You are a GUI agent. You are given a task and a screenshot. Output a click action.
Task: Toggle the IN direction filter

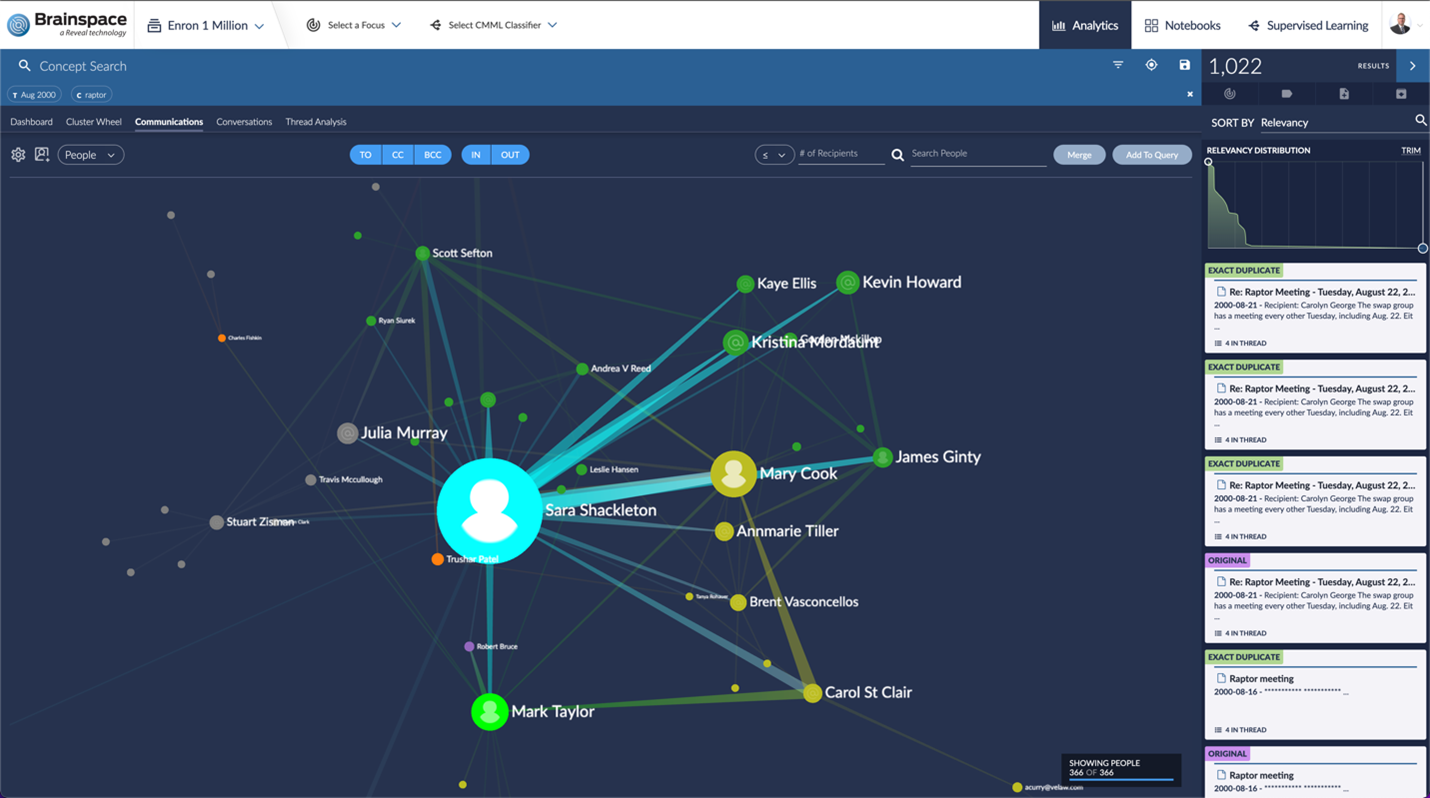476,155
